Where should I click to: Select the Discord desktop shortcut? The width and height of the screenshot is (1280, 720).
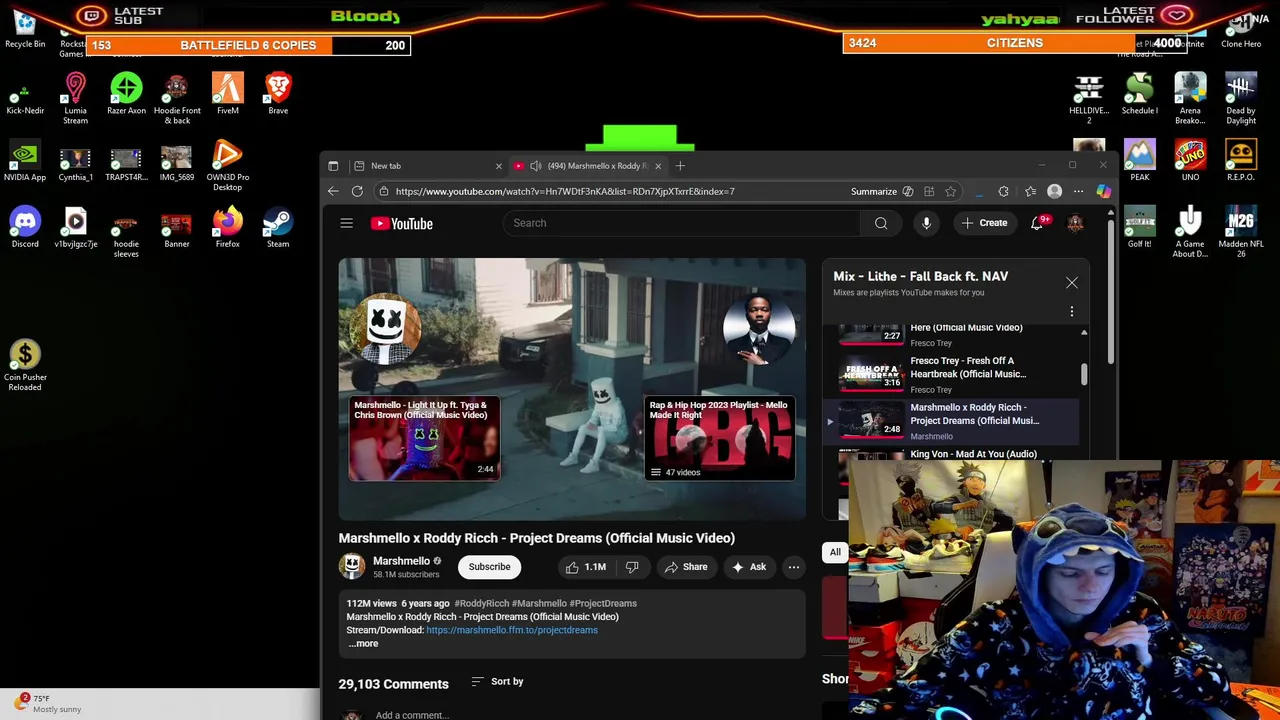click(25, 228)
